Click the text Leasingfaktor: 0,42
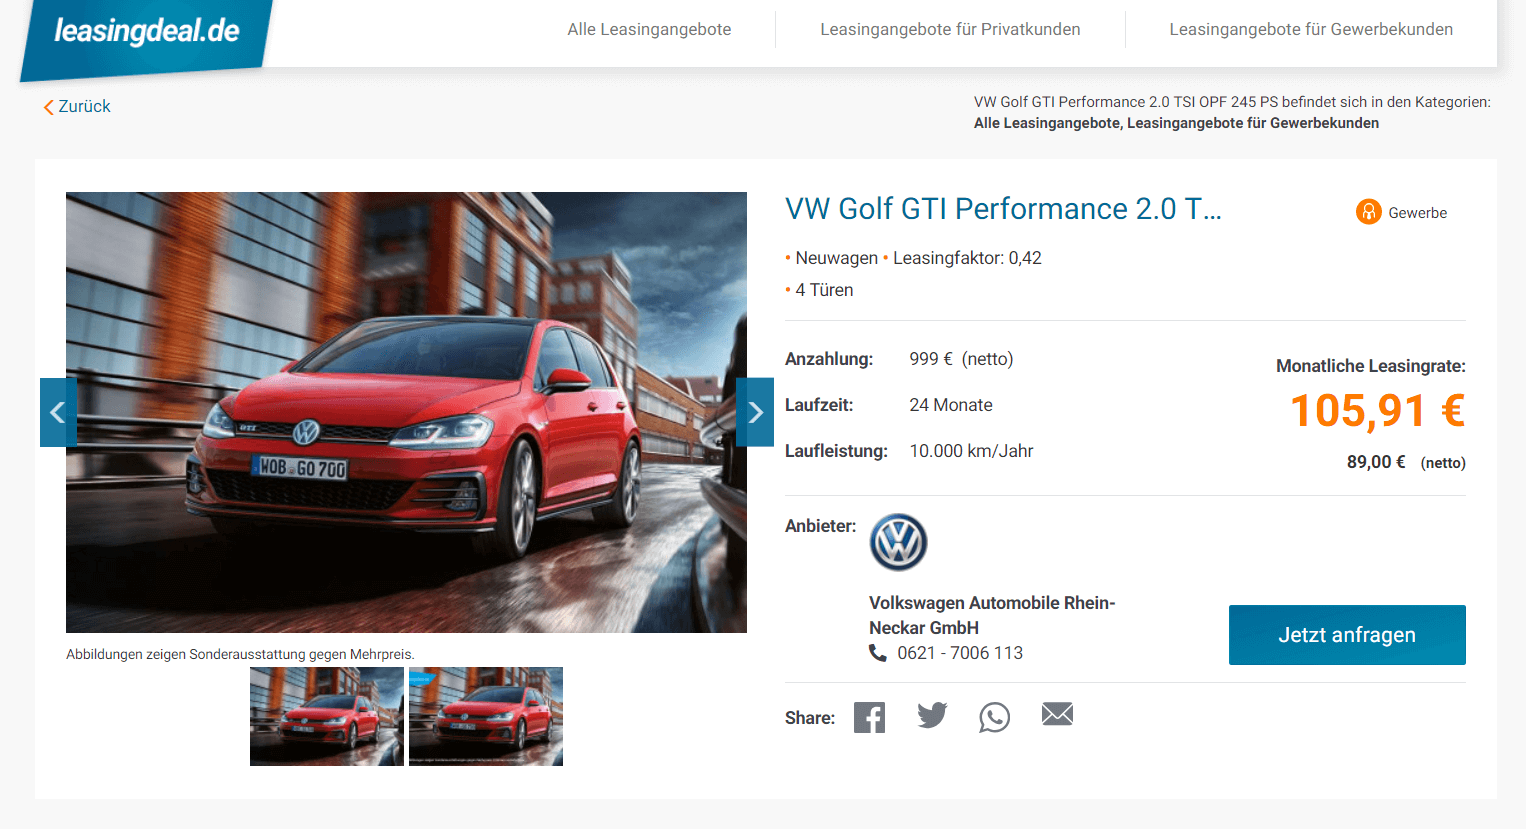This screenshot has width=1526, height=829. [x=967, y=258]
